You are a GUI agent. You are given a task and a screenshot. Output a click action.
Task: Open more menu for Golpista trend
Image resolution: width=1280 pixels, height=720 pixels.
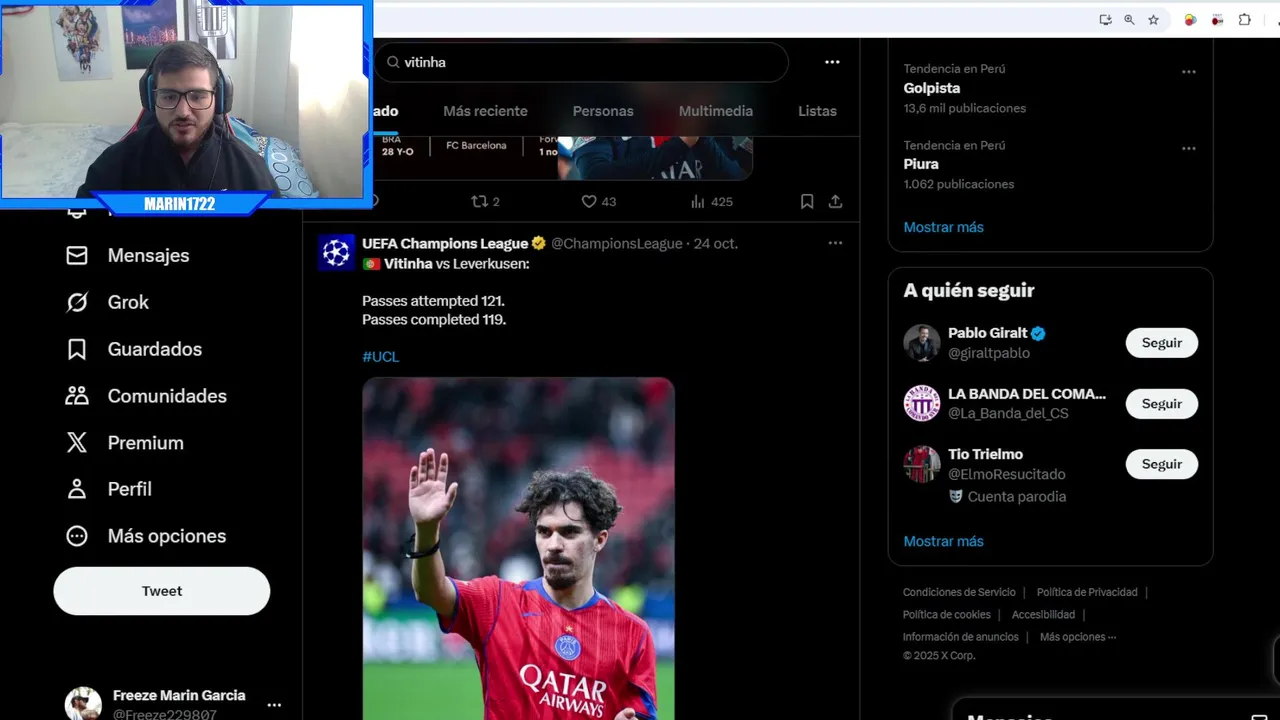pos(1189,72)
